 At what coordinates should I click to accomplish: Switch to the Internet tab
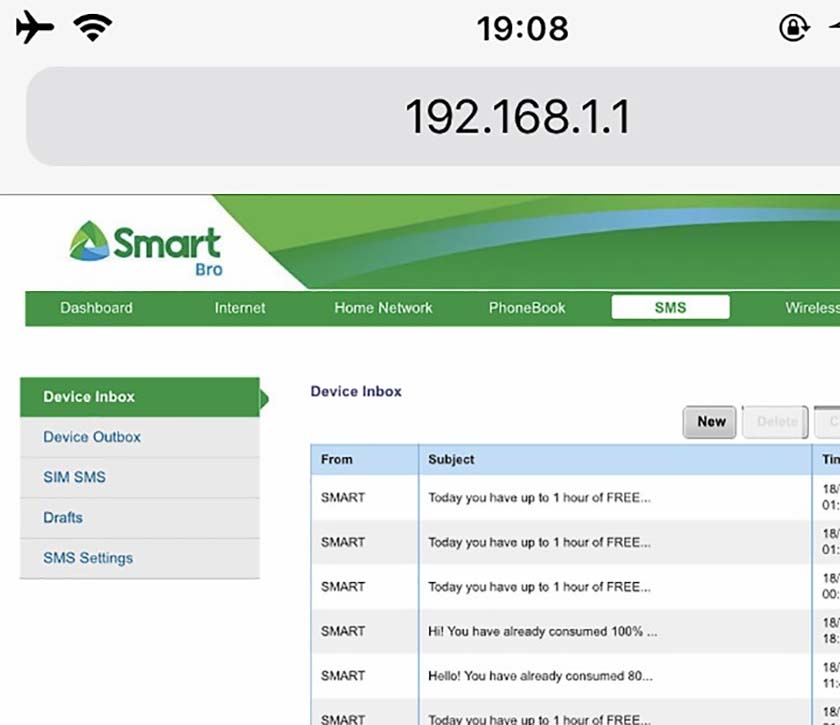pyautogui.click(x=240, y=308)
